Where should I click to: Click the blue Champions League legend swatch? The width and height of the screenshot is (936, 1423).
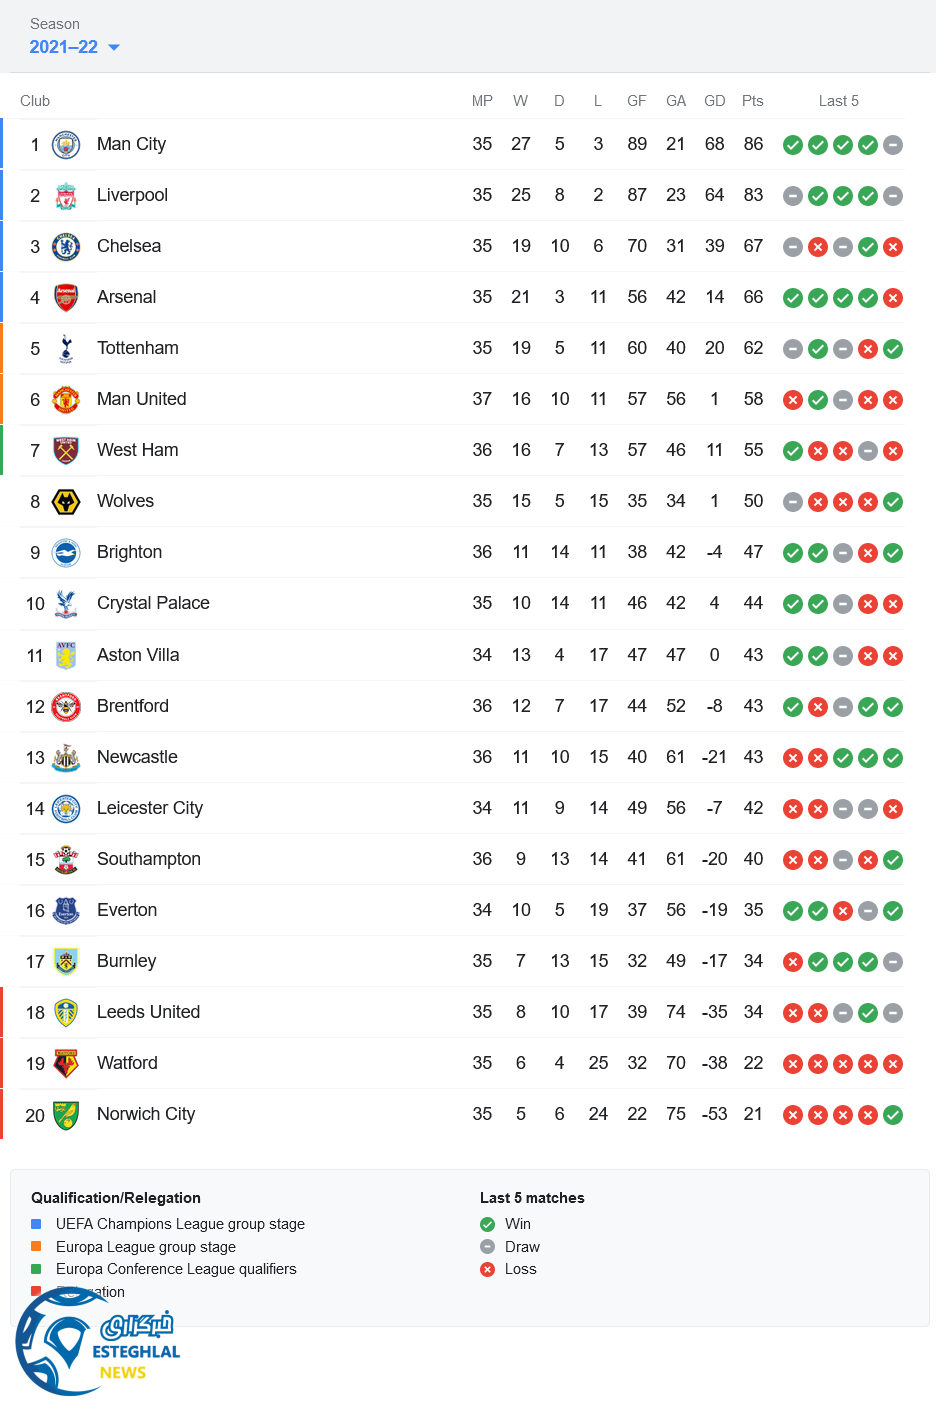click(x=36, y=1224)
